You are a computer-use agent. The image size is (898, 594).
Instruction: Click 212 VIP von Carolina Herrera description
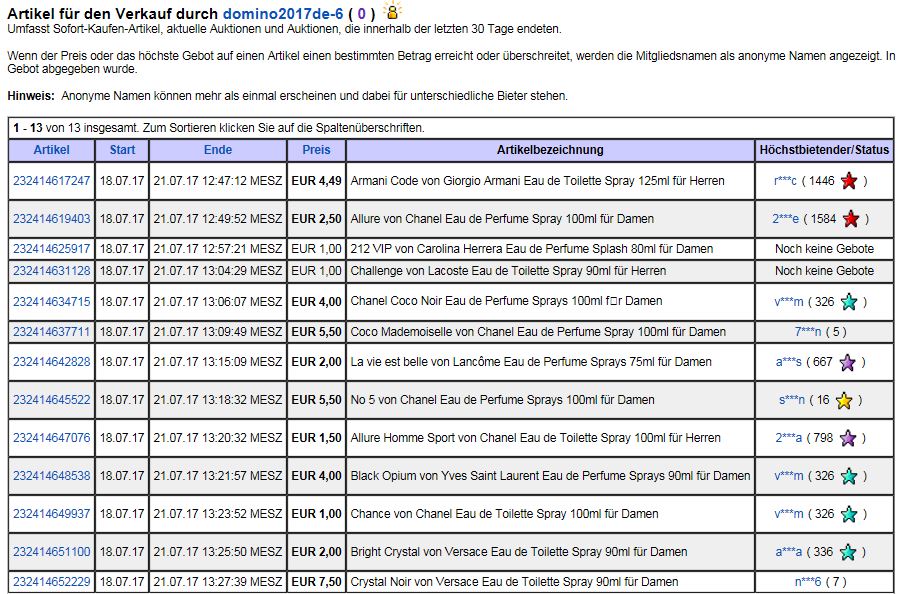click(531, 249)
